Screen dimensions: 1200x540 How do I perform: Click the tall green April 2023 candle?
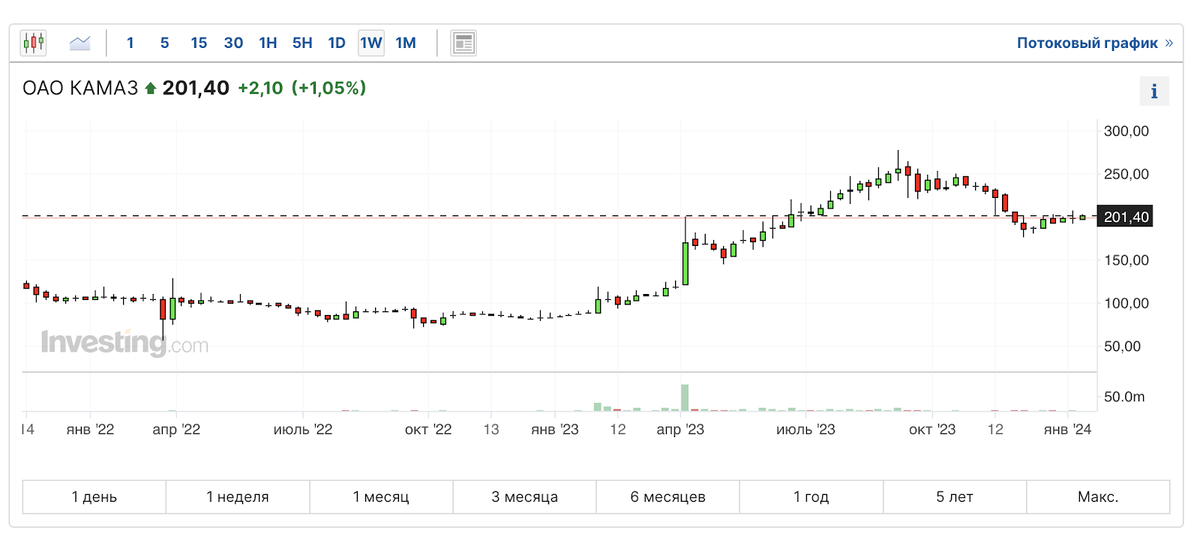(686, 262)
